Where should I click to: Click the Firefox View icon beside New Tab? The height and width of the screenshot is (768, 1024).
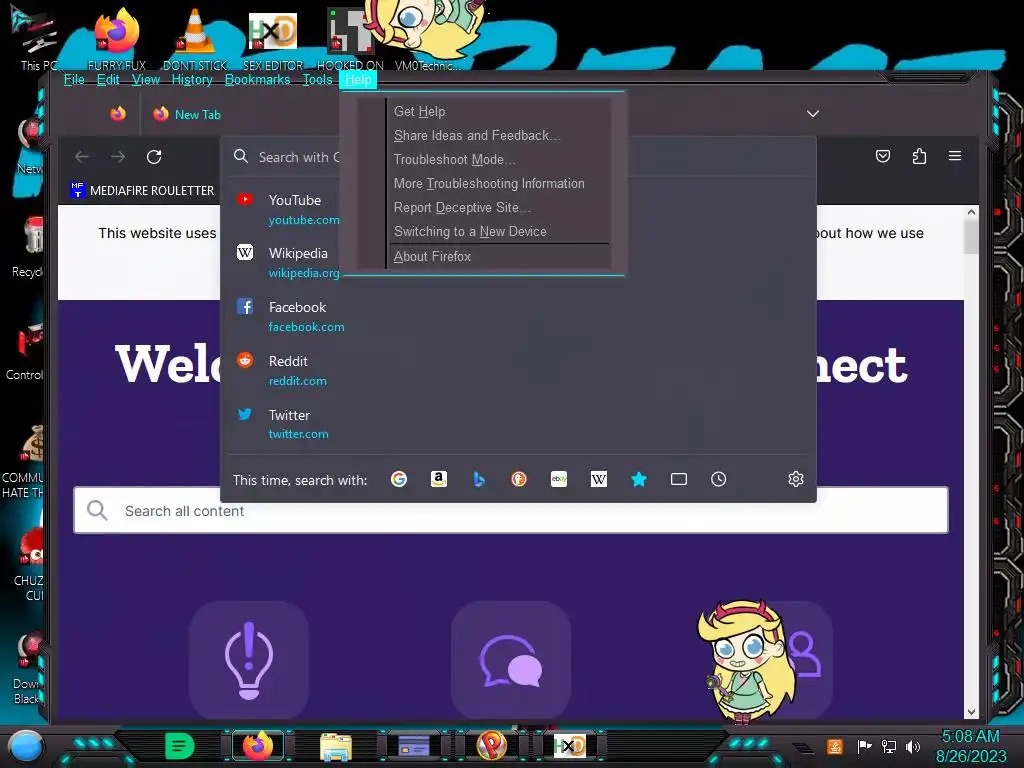(x=118, y=114)
